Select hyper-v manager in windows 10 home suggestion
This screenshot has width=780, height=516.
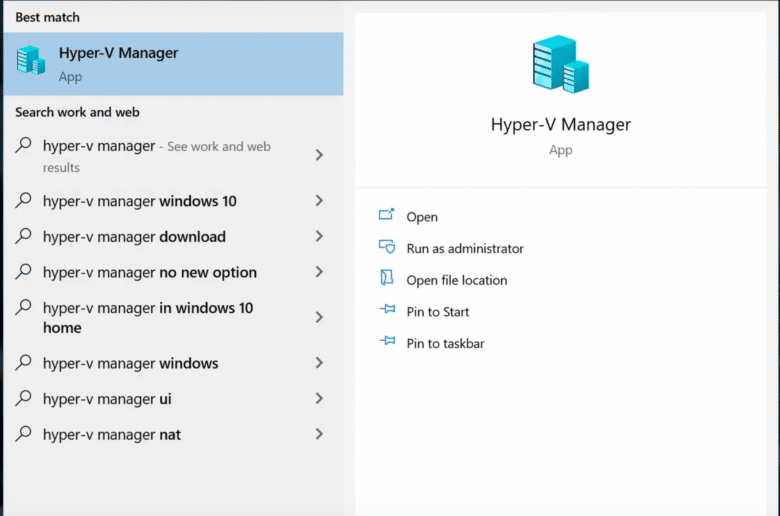(173, 317)
